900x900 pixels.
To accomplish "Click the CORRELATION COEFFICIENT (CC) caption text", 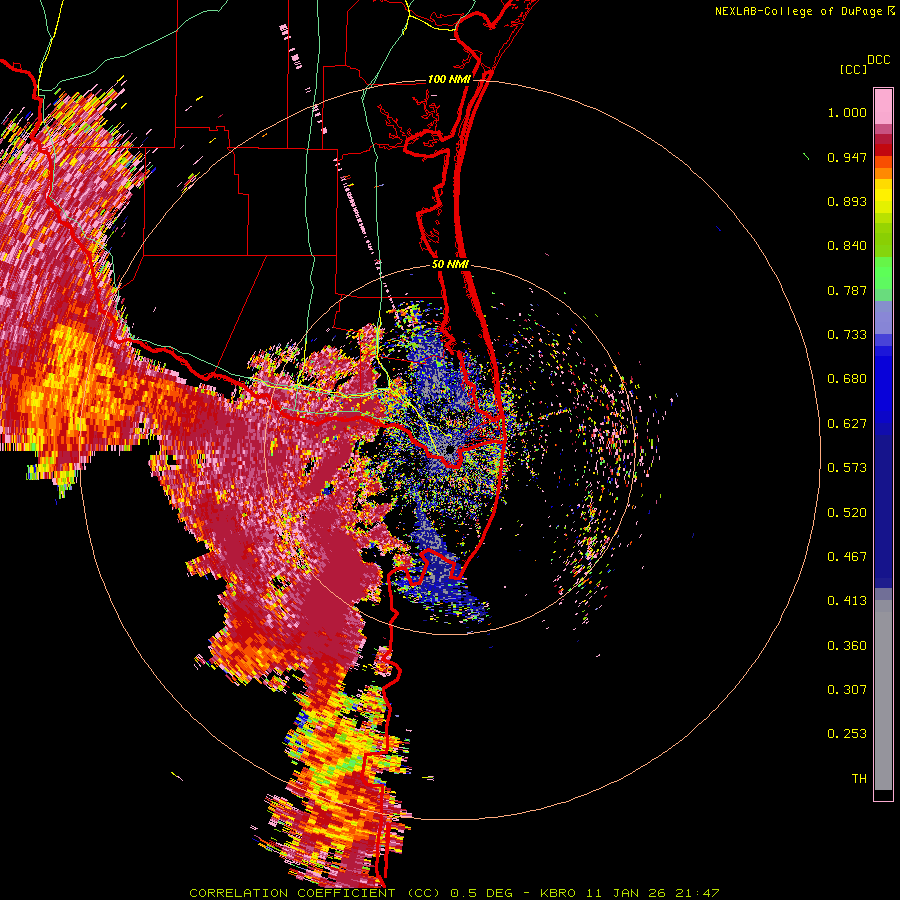I will [x=315, y=893].
